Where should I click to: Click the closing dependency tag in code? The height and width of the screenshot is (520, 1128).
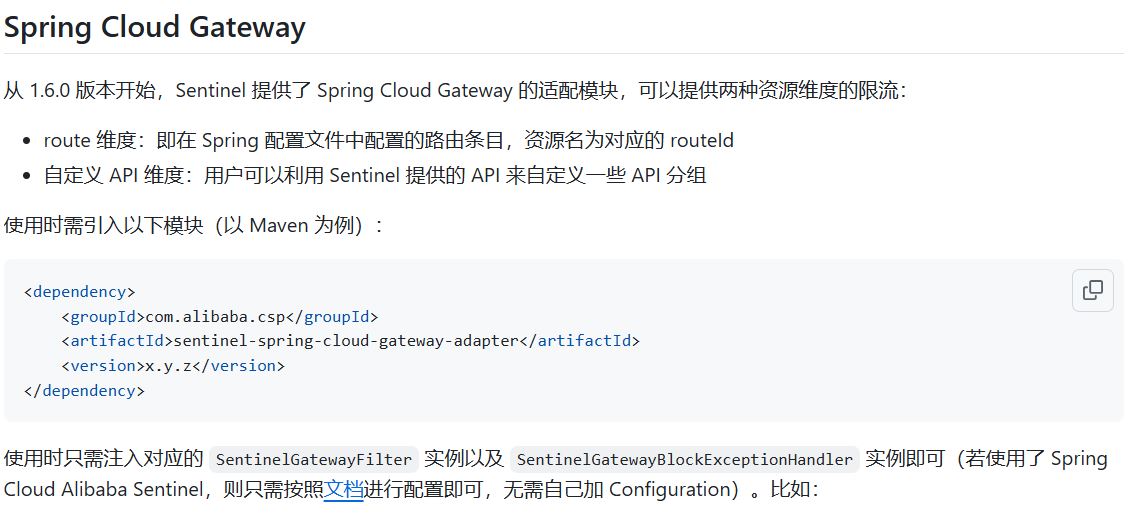click(x=84, y=390)
